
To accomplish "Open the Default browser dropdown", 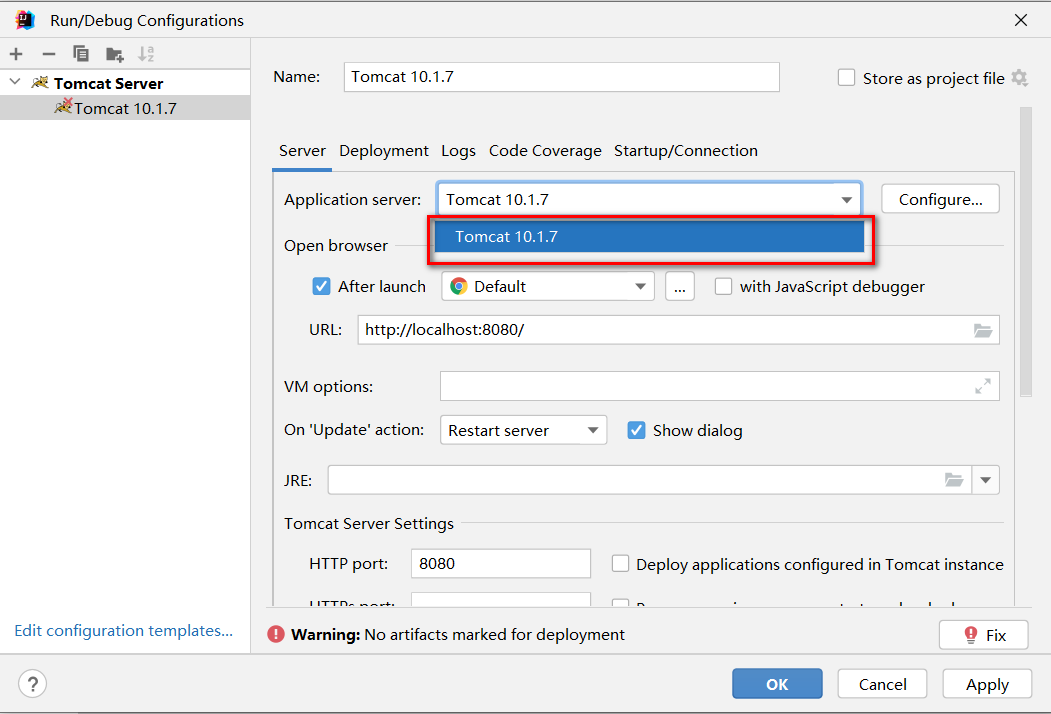I will [x=547, y=286].
